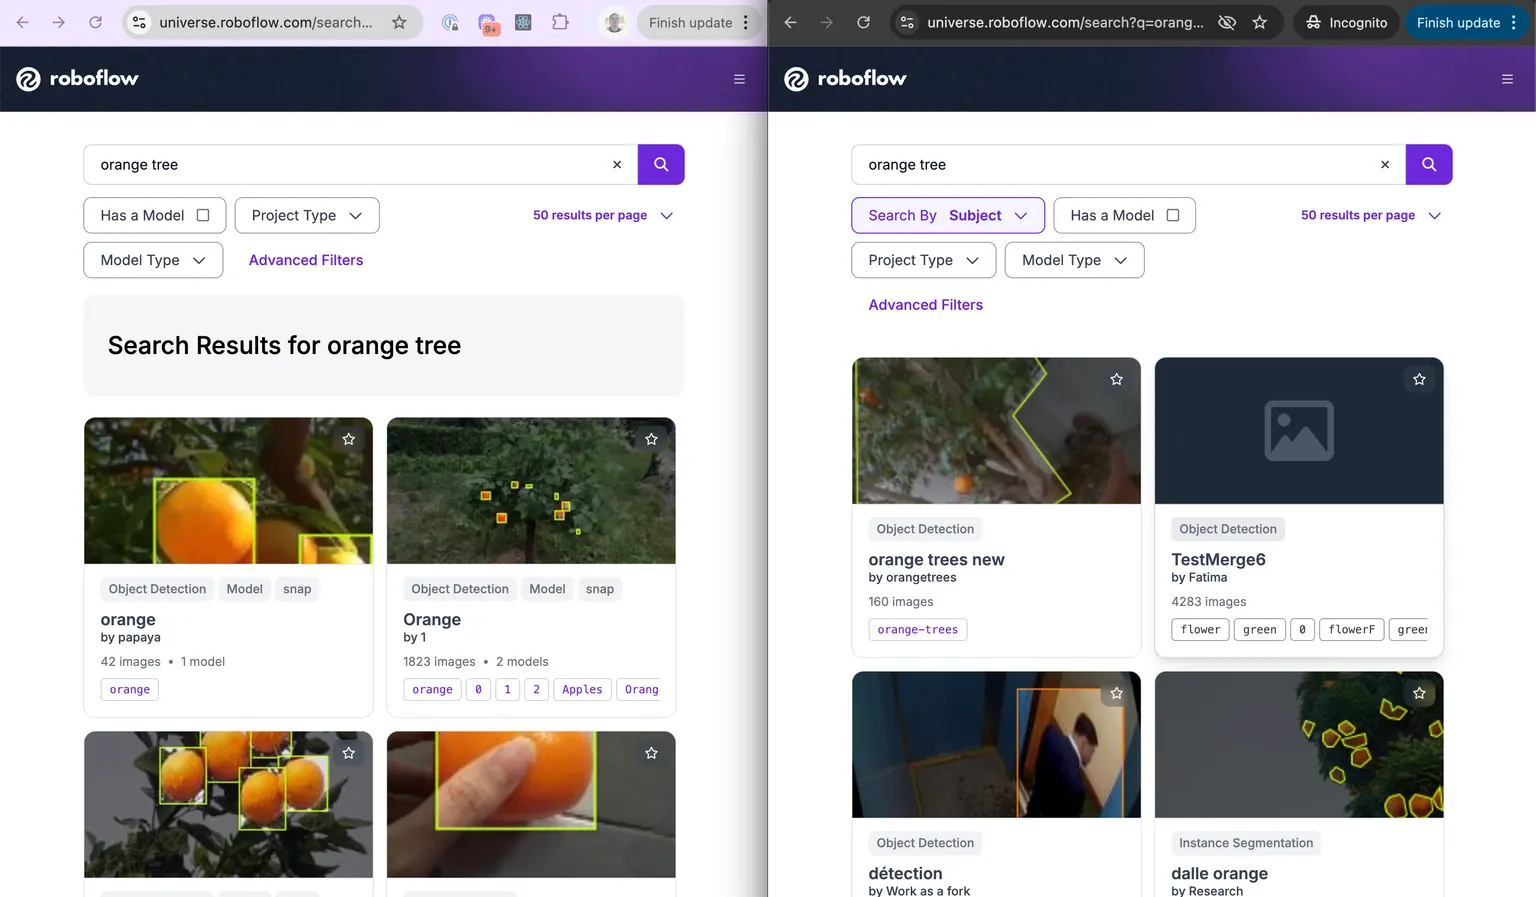Open site information icon in right window address bar
The height and width of the screenshot is (897, 1536).
pos(907,22)
